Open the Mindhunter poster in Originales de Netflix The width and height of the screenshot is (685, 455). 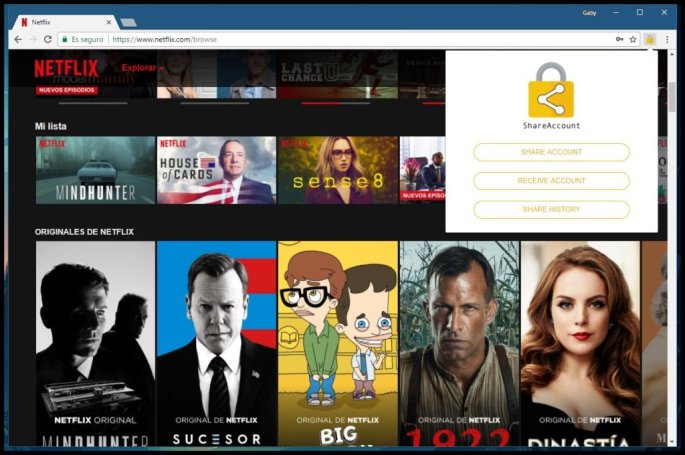(x=95, y=344)
